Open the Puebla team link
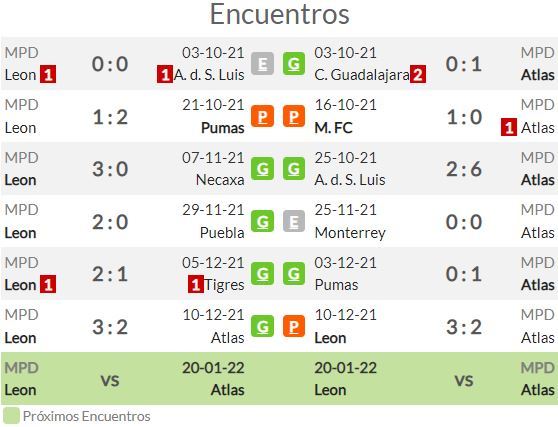The height and width of the screenshot is (427, 558). point(222,233)
